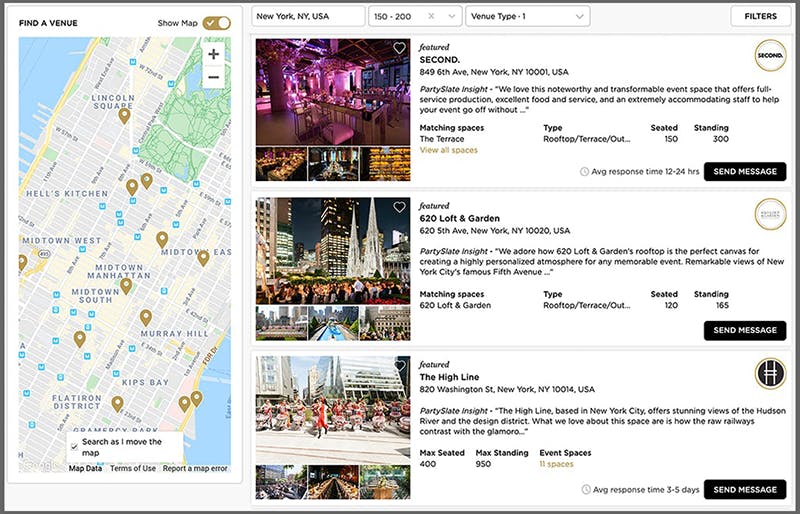
Task: Favorite the SECOND. venue with heart icon
Action: [399, 48]
